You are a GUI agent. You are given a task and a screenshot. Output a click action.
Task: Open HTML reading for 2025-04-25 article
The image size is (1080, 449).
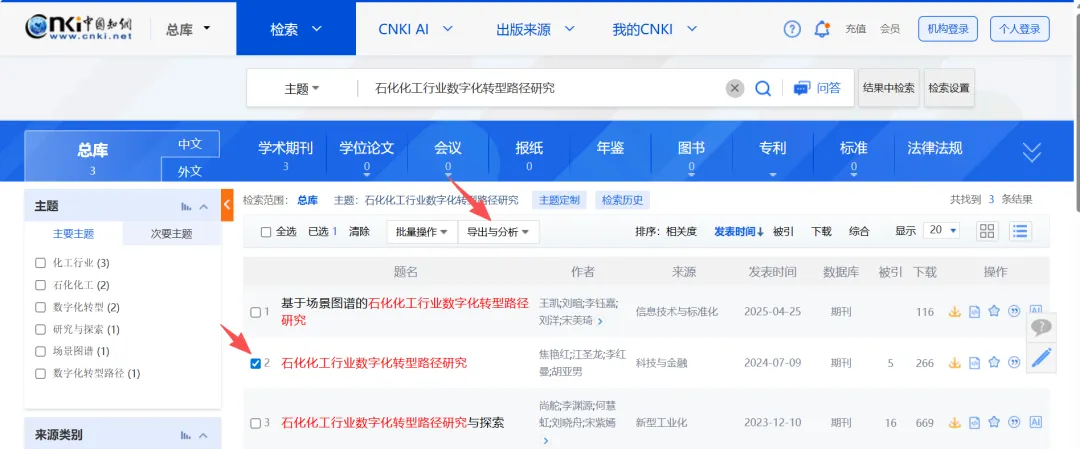(x=974, y=311)
